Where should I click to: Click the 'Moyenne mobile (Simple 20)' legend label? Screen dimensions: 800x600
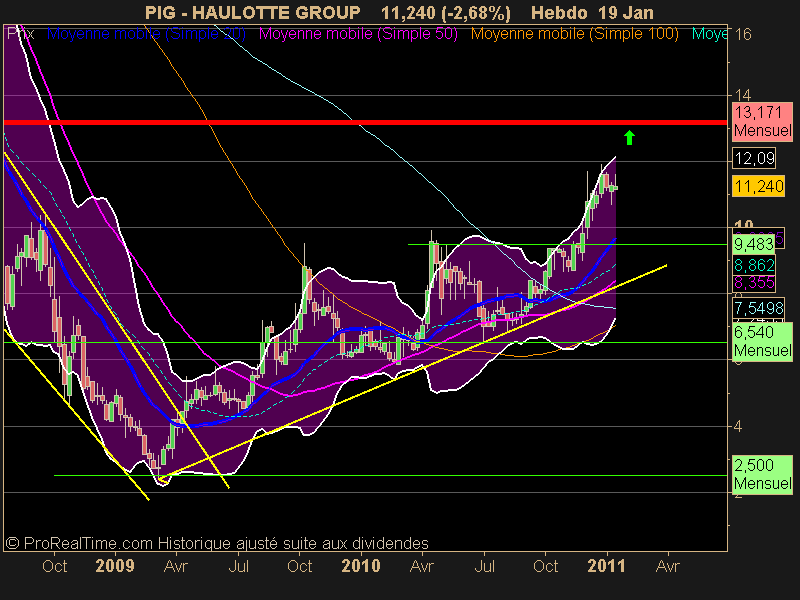(146, 34)
